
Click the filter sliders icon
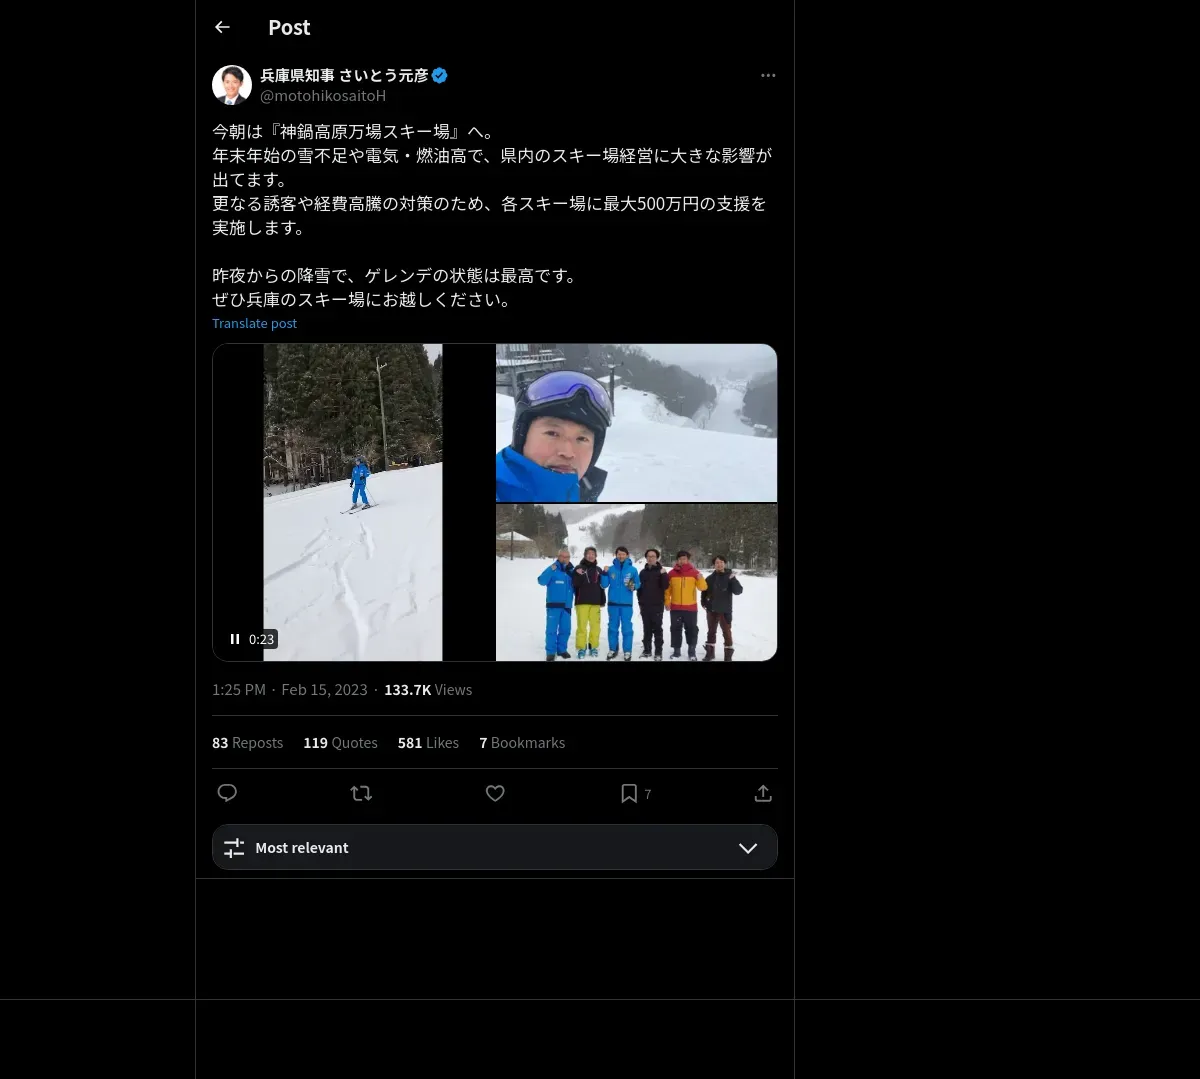click(234, 848)
